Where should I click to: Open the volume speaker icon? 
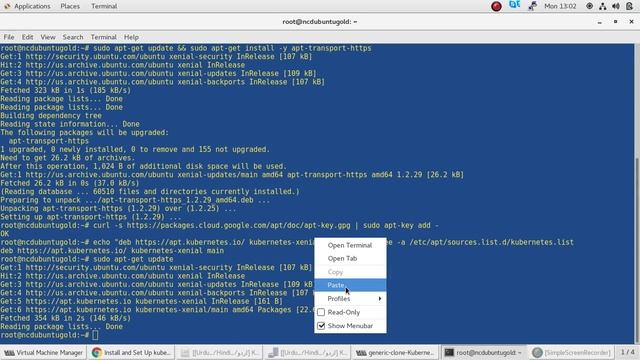click(x=616, y=6)
